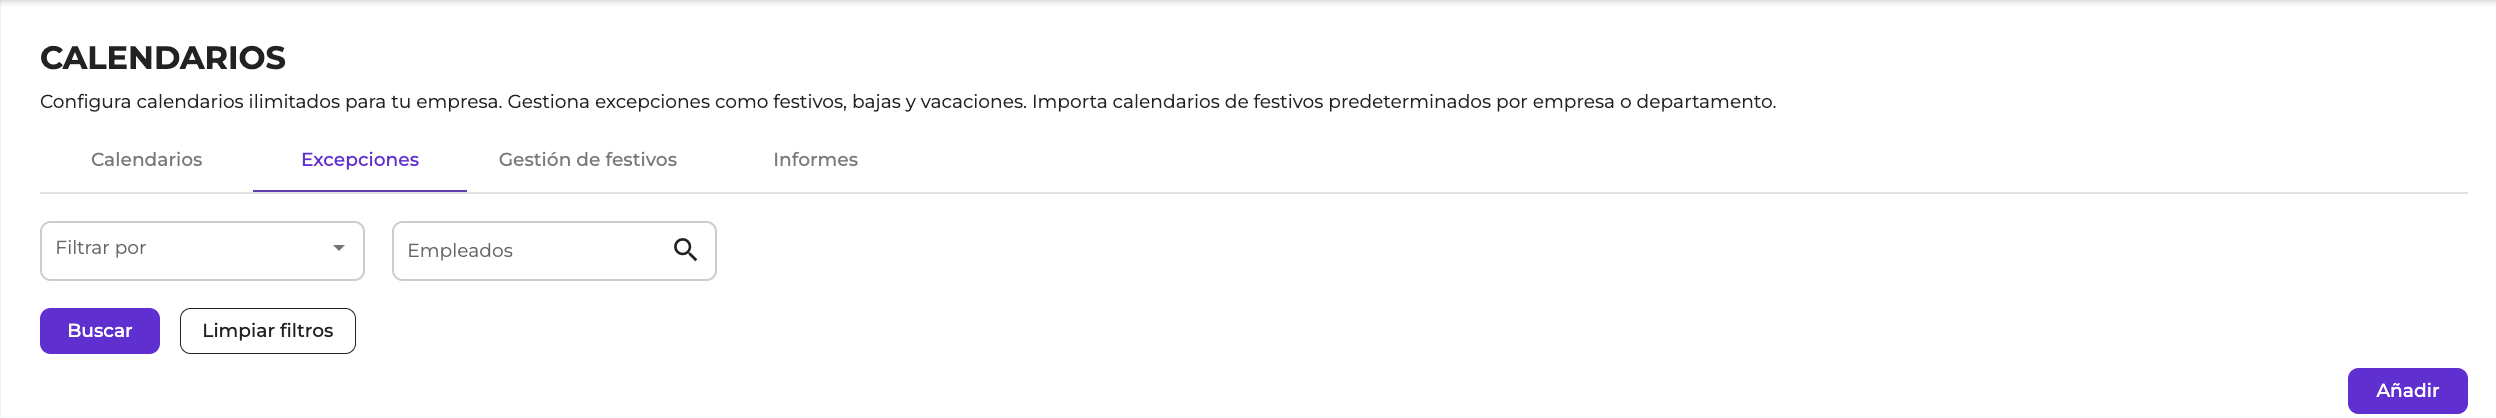
Task: Click the magnifier icon in Empleados field
Action: 685,250
